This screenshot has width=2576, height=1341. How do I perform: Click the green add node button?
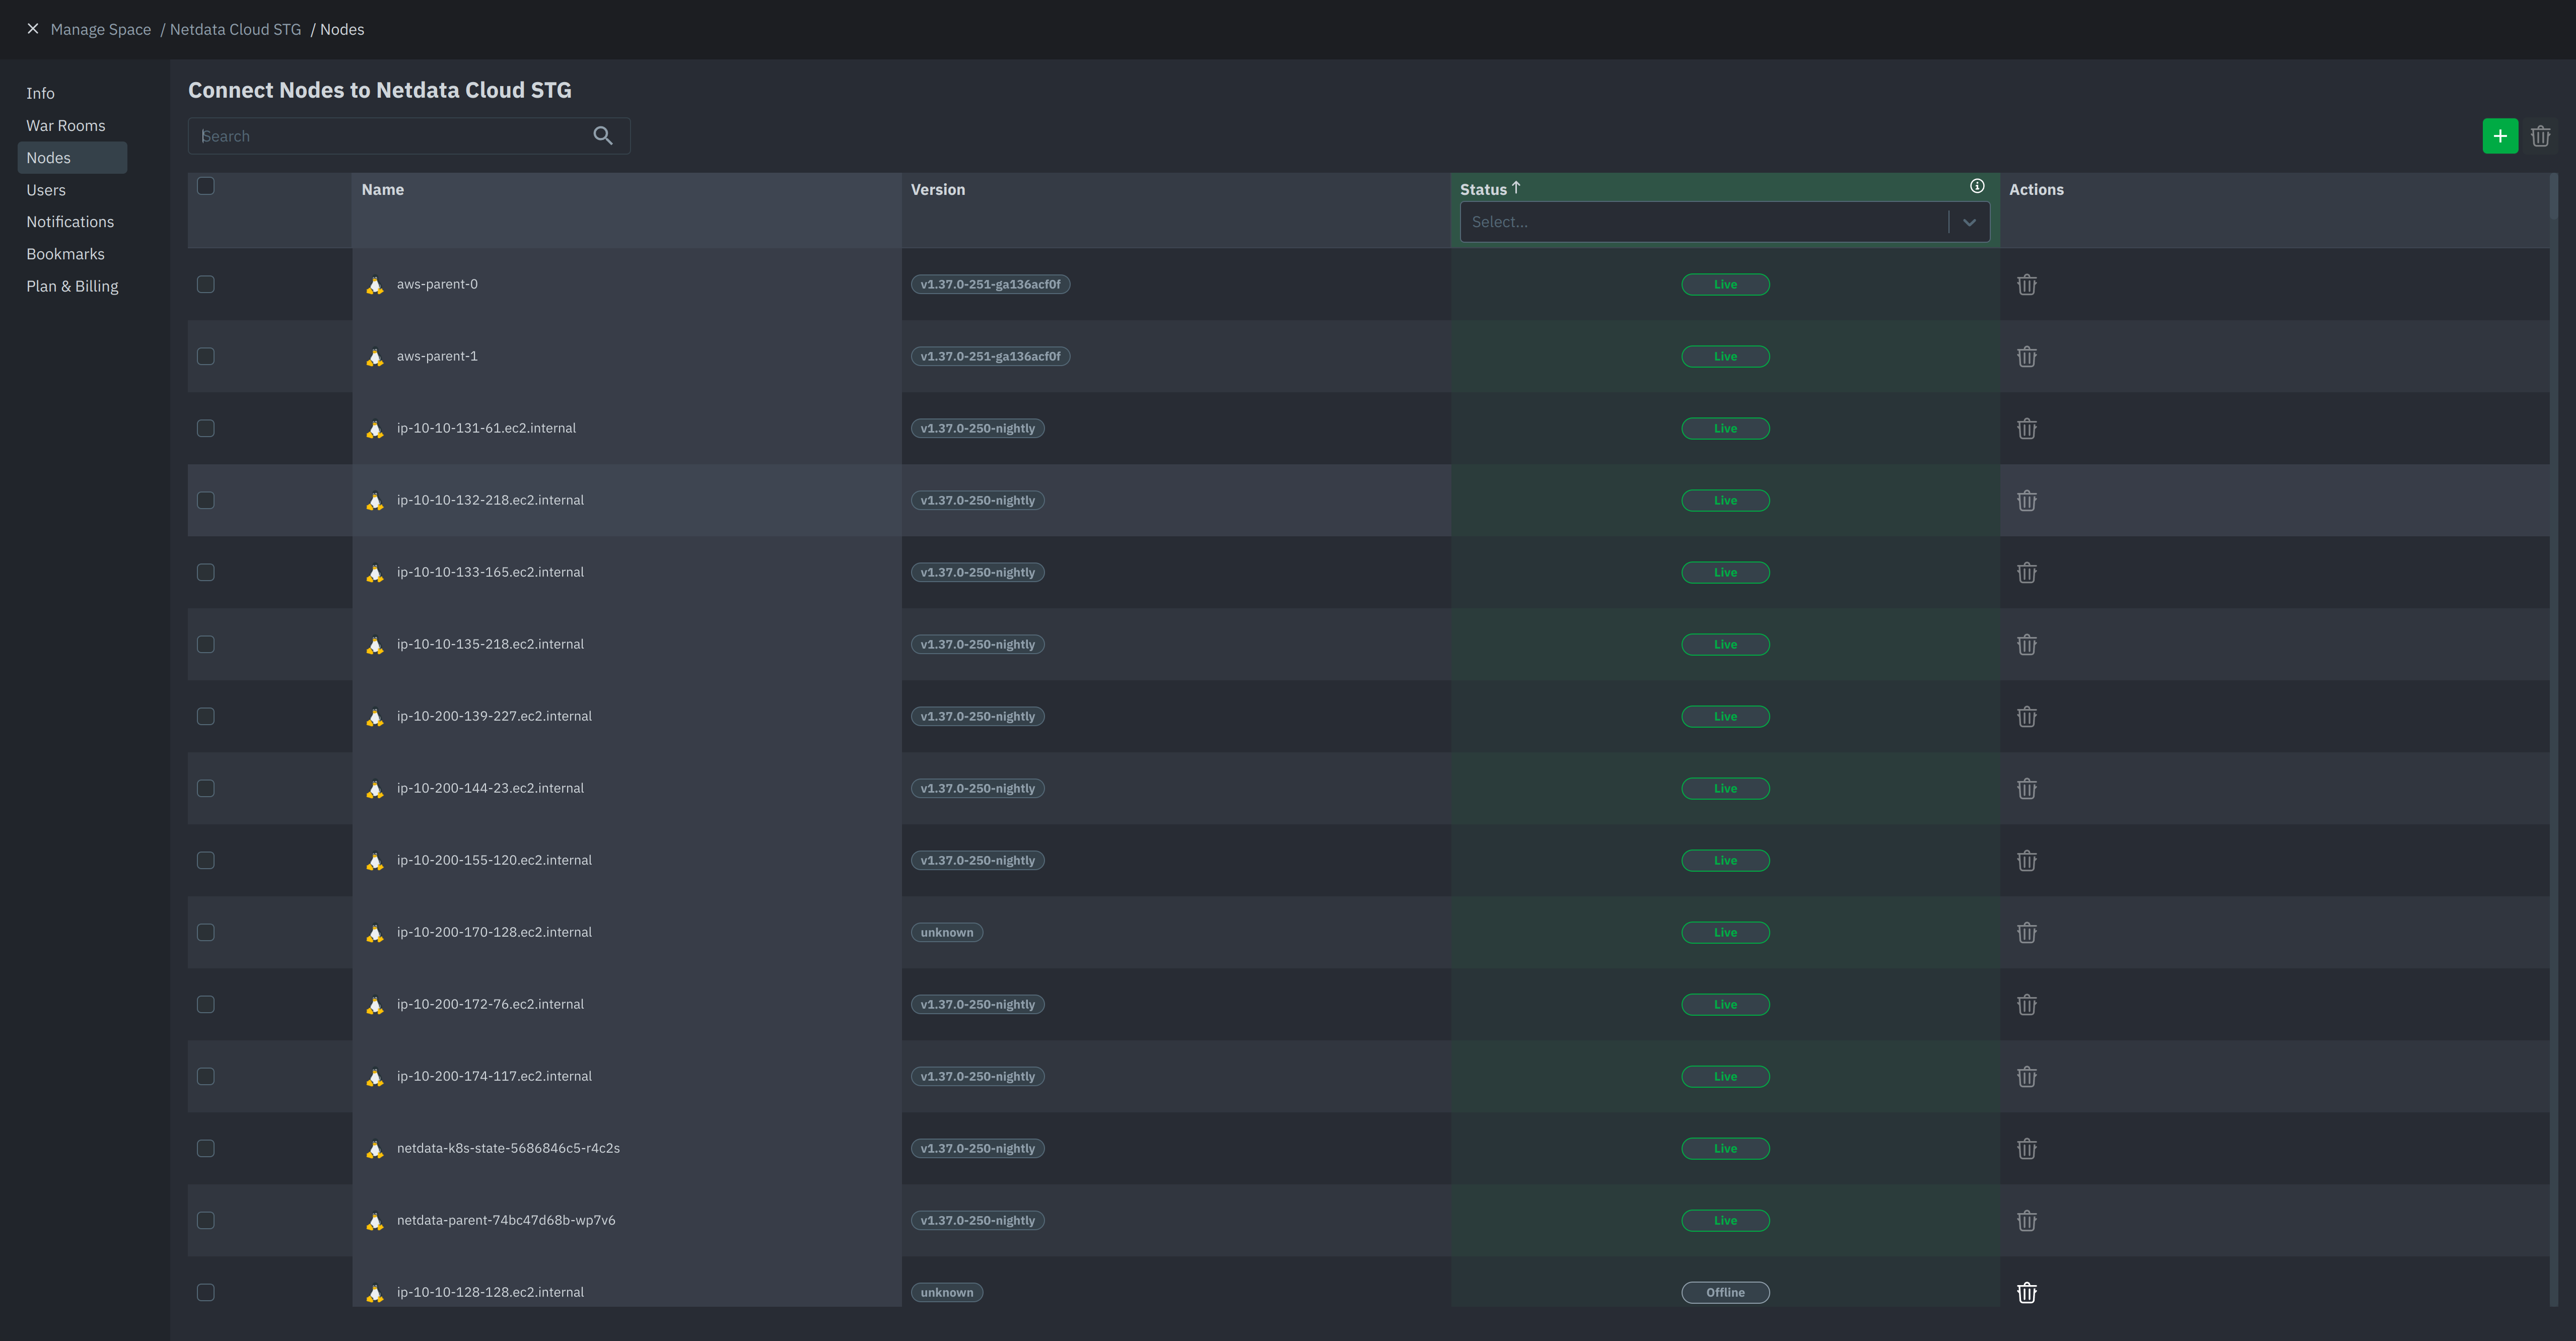[2500, 135]
